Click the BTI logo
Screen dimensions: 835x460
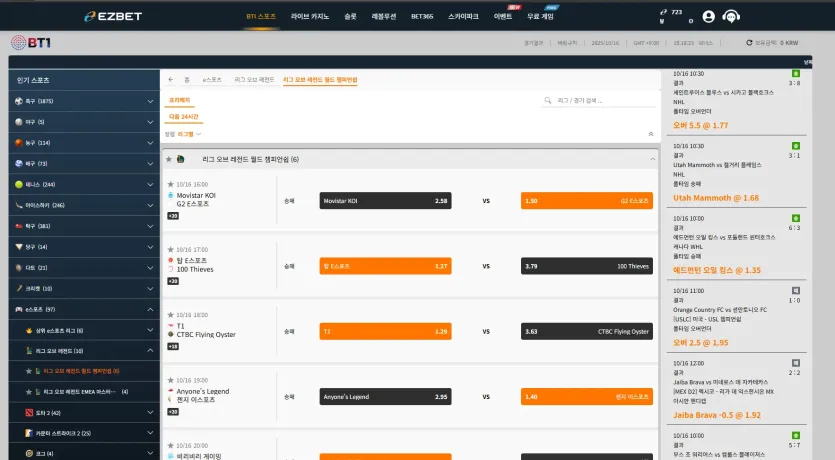pos(31,43)
